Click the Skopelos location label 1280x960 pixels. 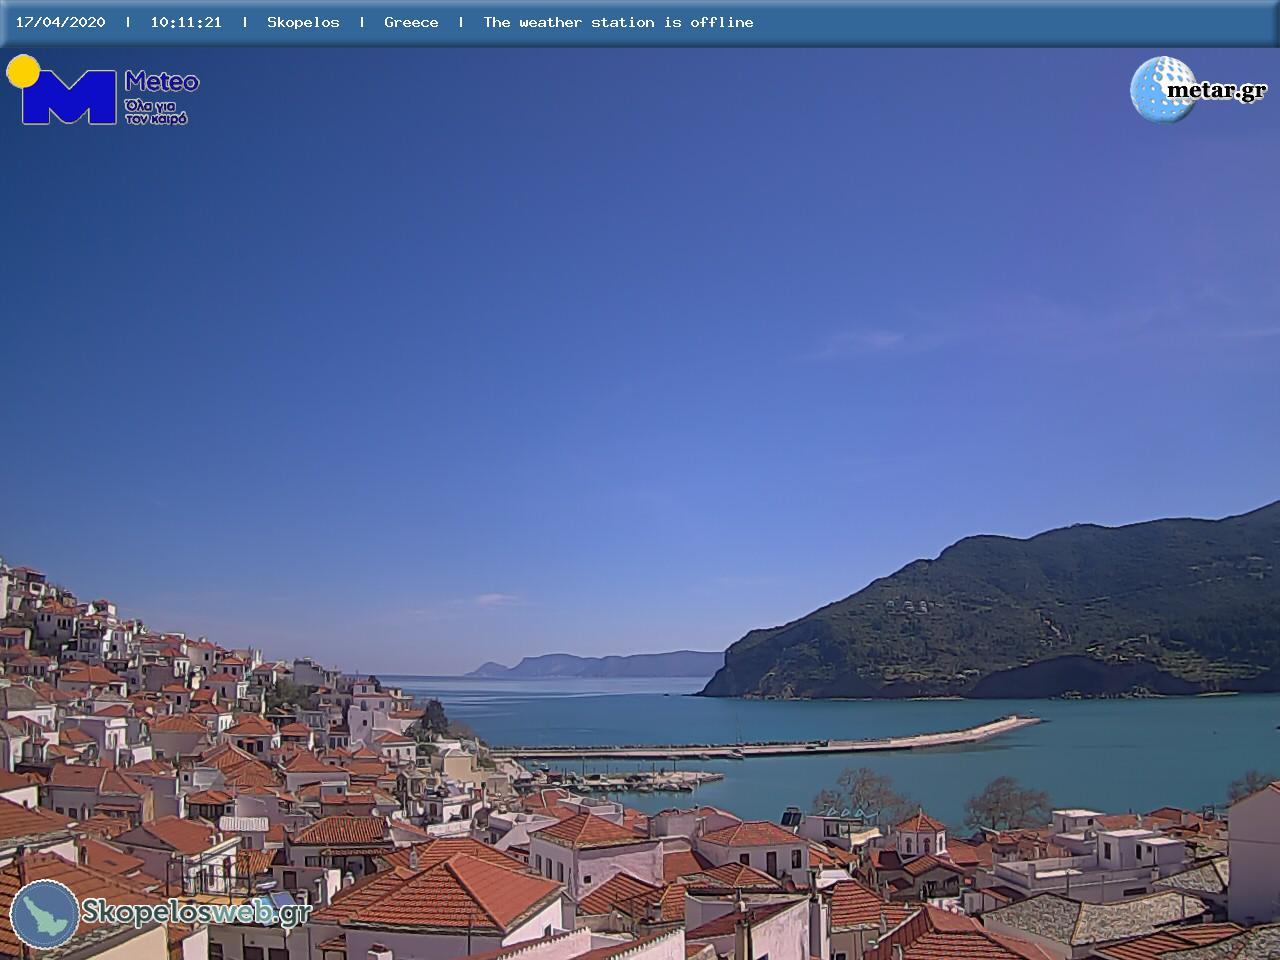point(303,22)
